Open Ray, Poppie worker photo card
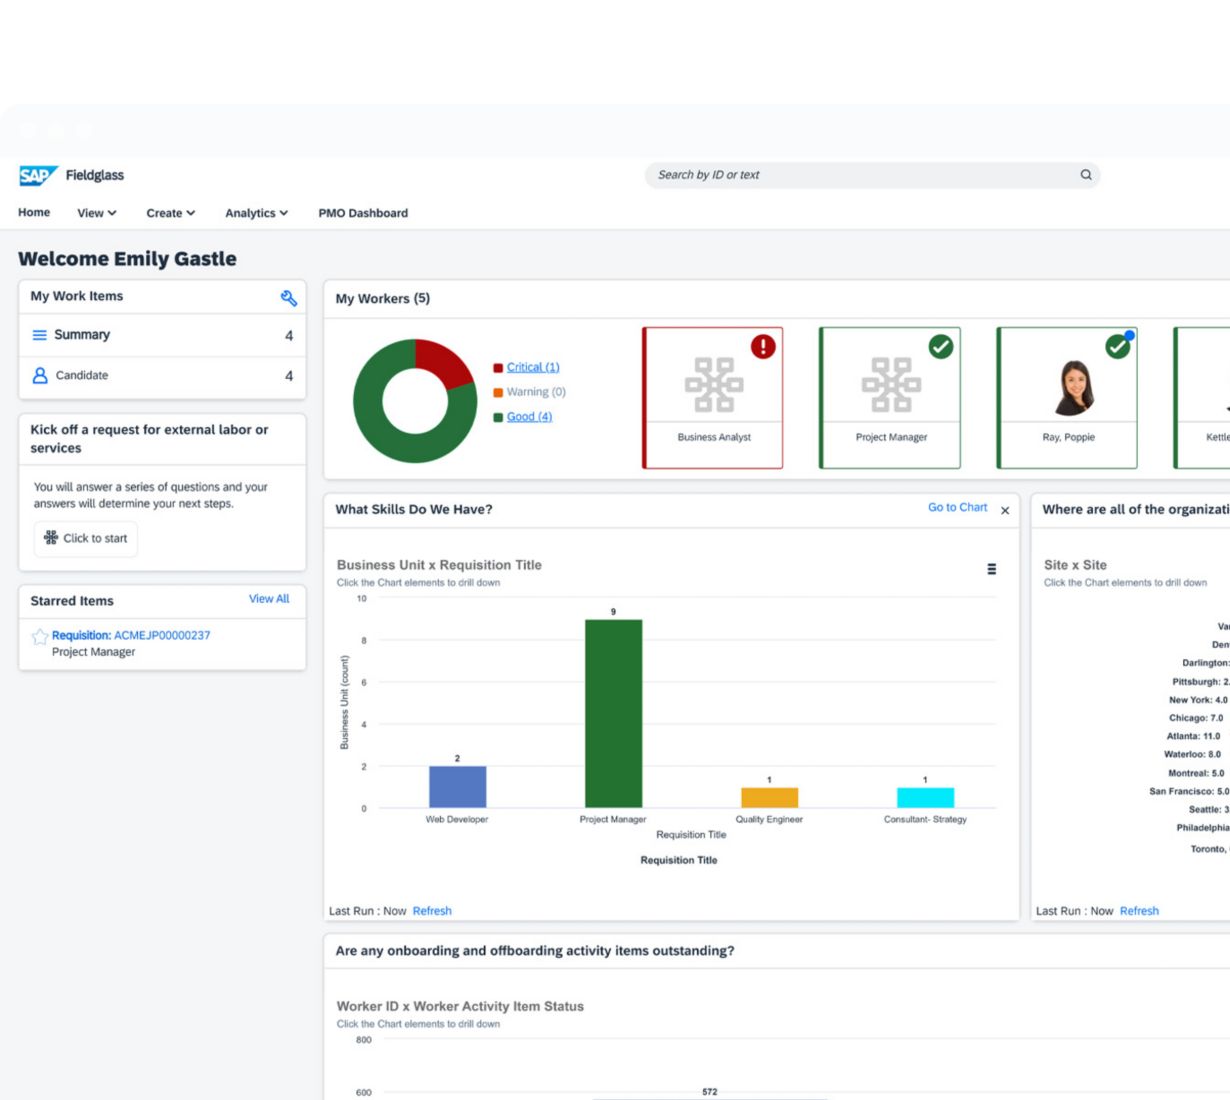Image resolution: width=1230 pixels, height=1100 pixels. click(x=1067, y=397)
